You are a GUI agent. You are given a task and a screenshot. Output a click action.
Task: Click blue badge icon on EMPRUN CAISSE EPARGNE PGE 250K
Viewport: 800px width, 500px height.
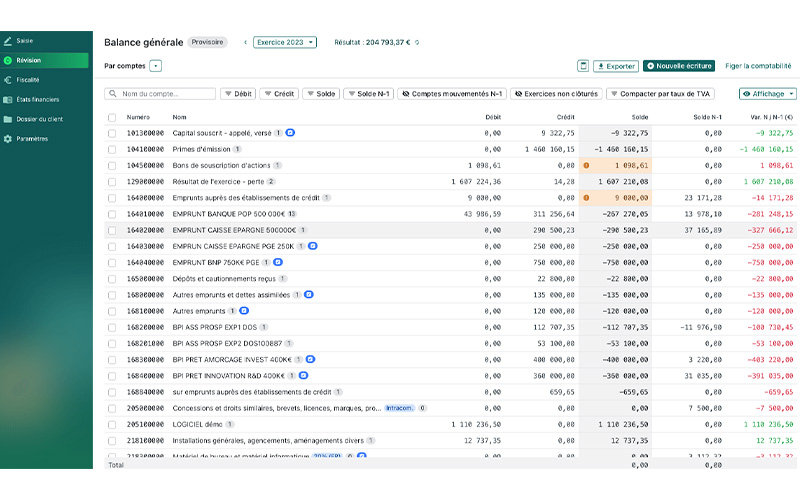coord(313,246)
